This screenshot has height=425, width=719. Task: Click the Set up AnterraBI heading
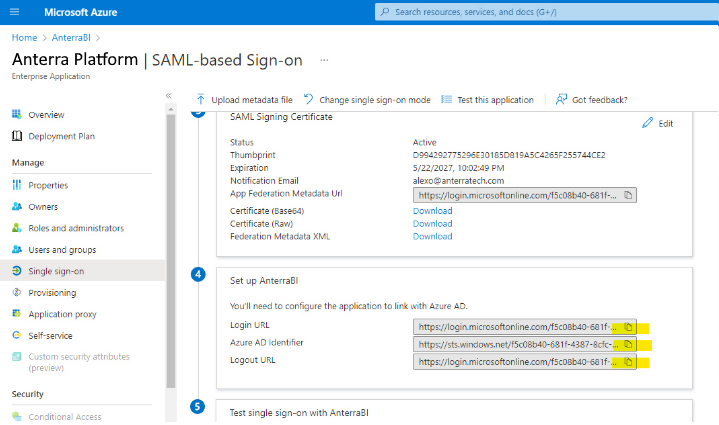click(264, 281)
